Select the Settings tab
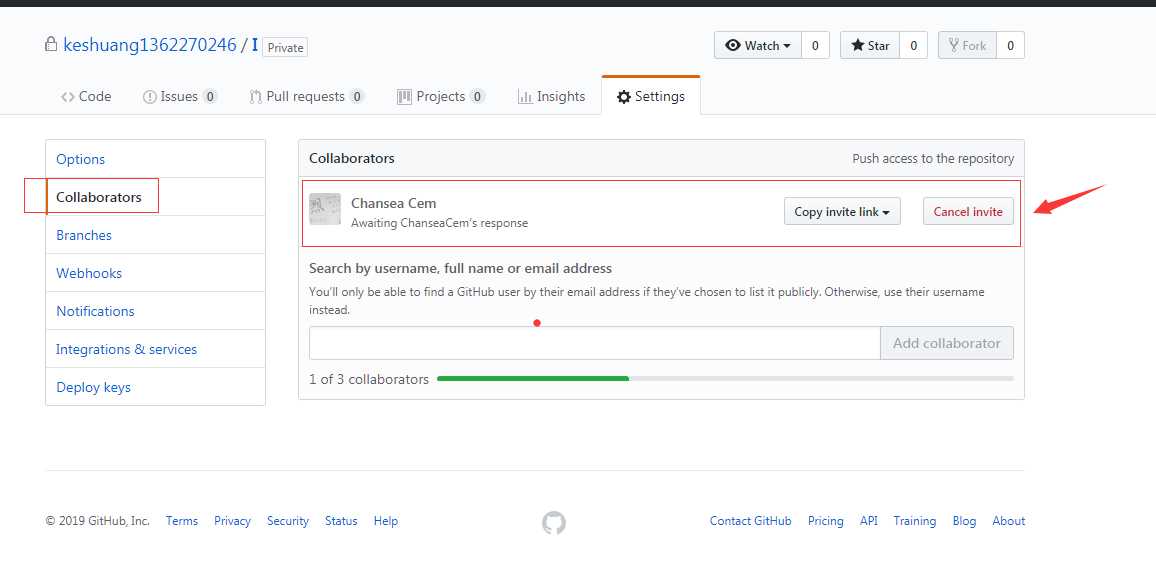The image size is (1156, 561). tap(651, 97)
